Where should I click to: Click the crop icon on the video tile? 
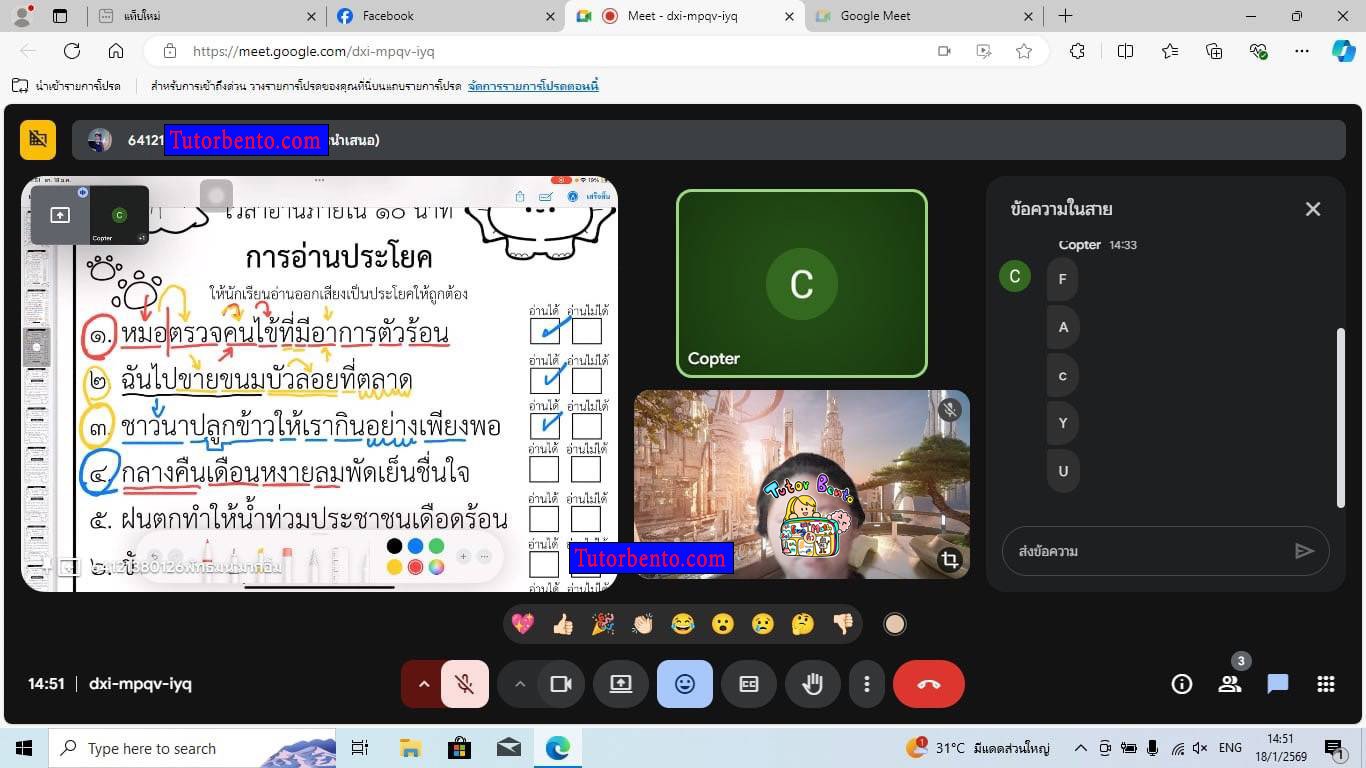[947, 561]
